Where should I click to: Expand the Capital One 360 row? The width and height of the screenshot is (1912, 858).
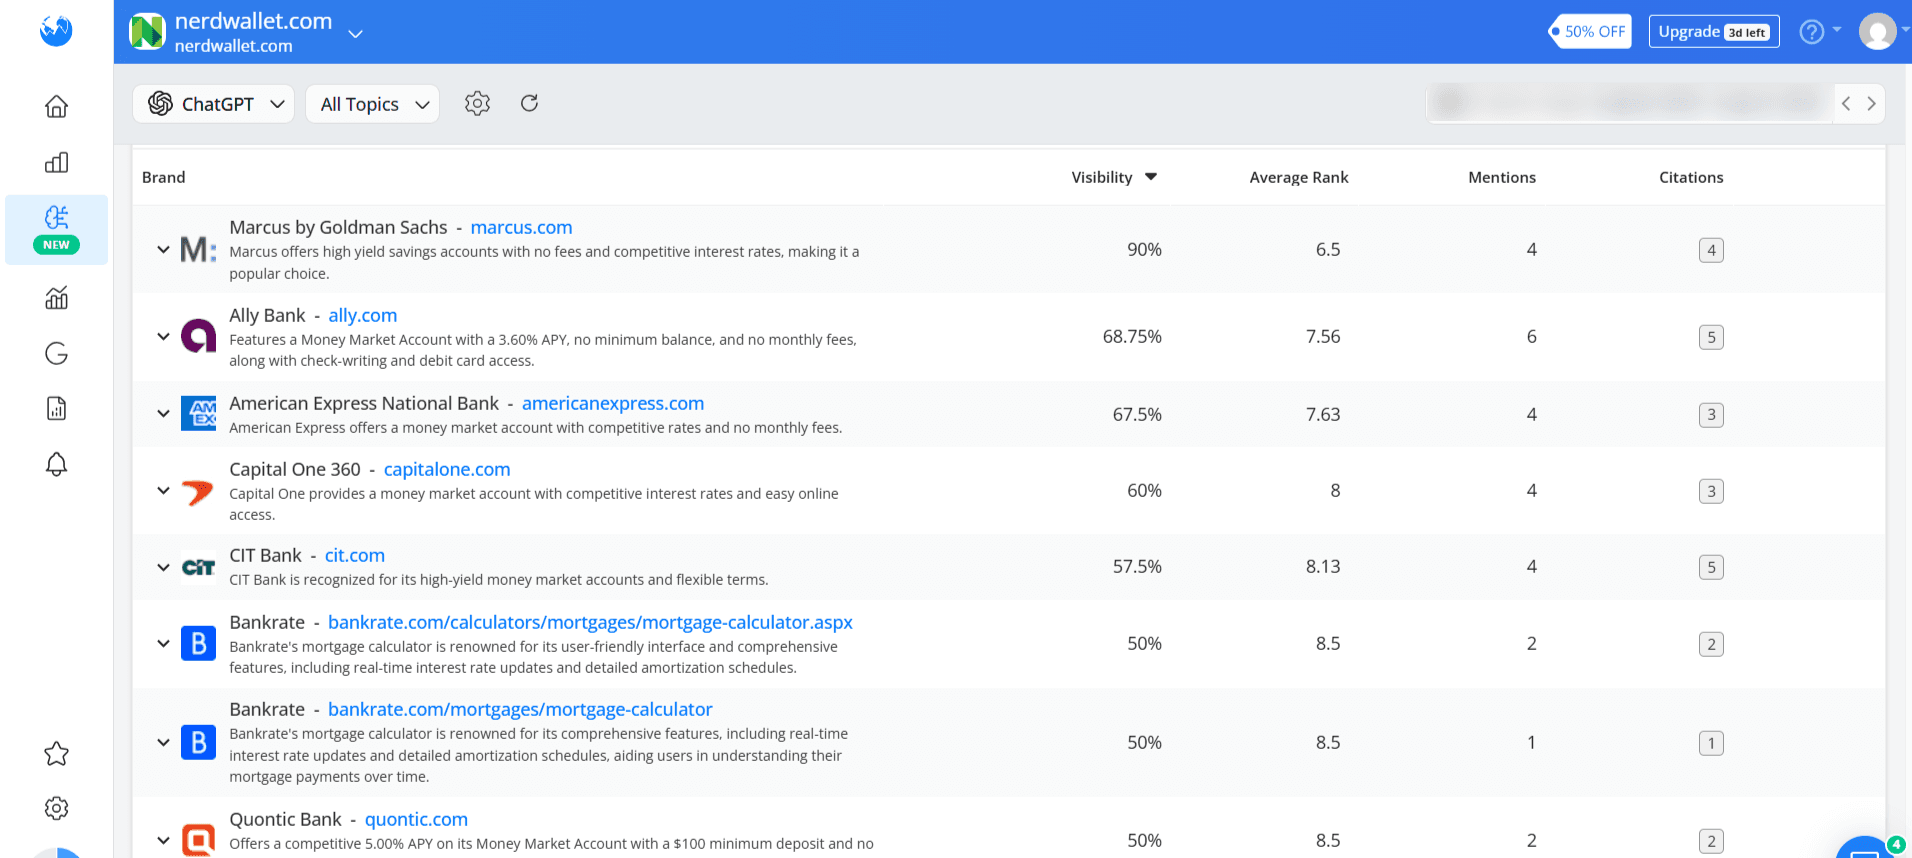click(x=163, y=490)
